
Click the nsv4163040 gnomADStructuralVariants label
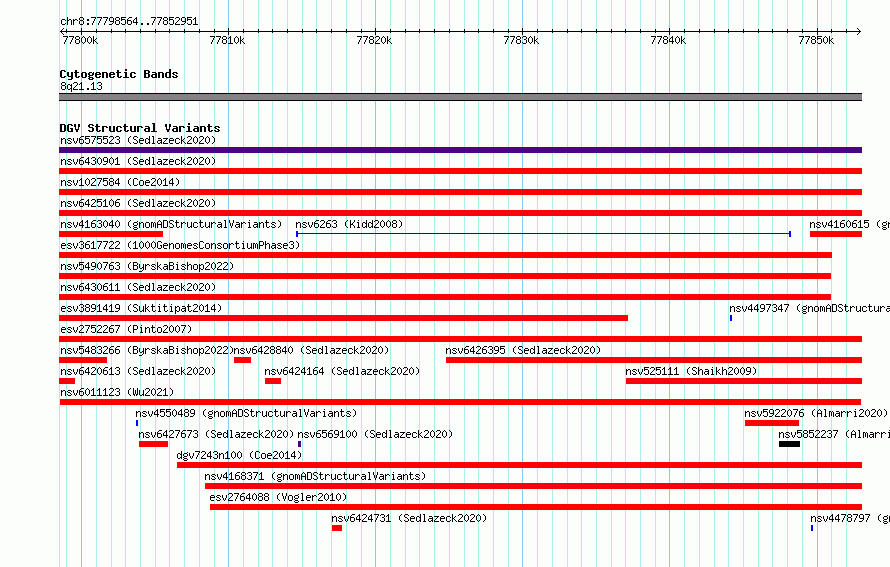click(x=171, y=224)
